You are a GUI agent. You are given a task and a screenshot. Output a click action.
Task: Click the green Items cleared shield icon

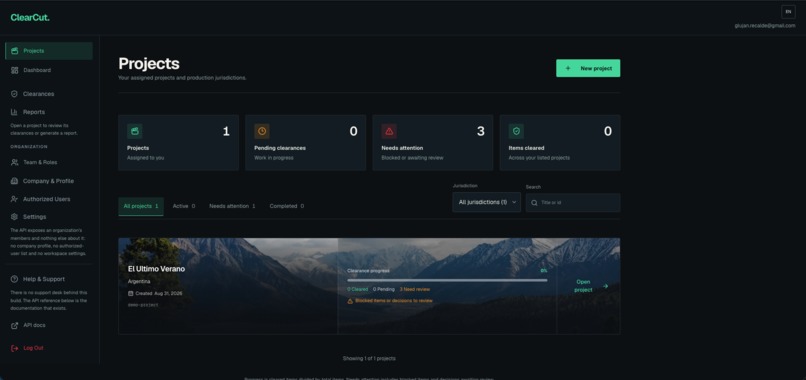click(516, 131)
